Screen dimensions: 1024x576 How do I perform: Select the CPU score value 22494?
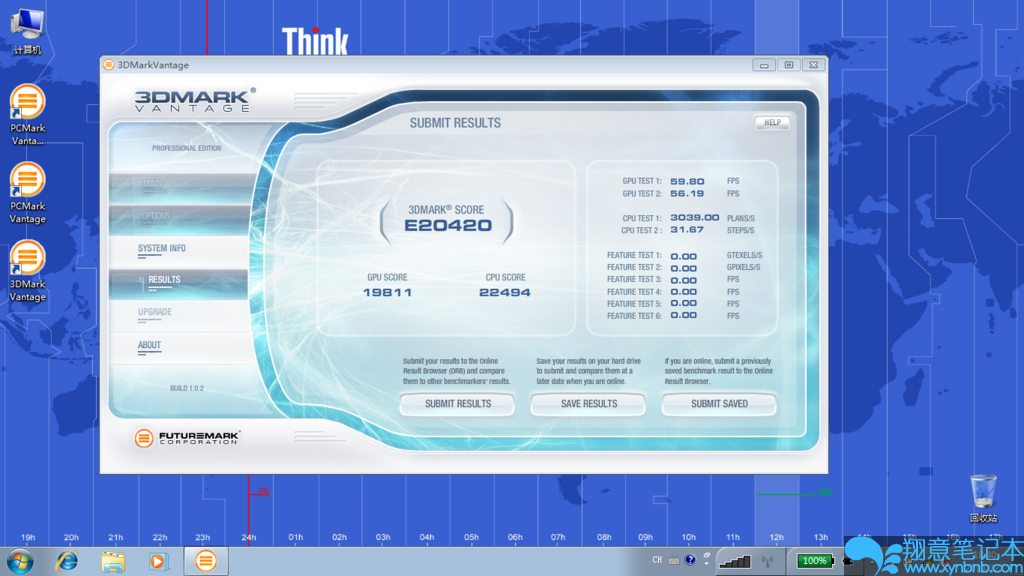[505, 293]
